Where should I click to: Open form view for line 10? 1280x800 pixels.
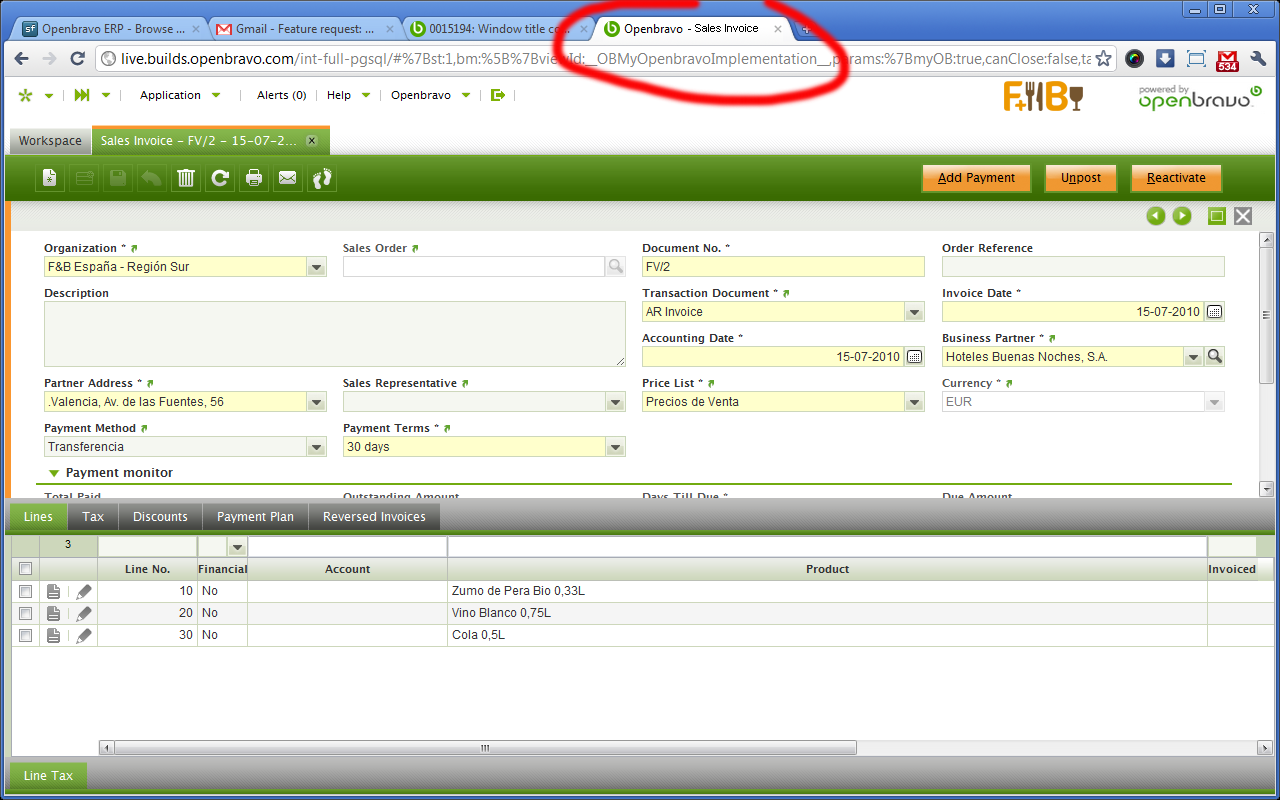coord(54,592)
